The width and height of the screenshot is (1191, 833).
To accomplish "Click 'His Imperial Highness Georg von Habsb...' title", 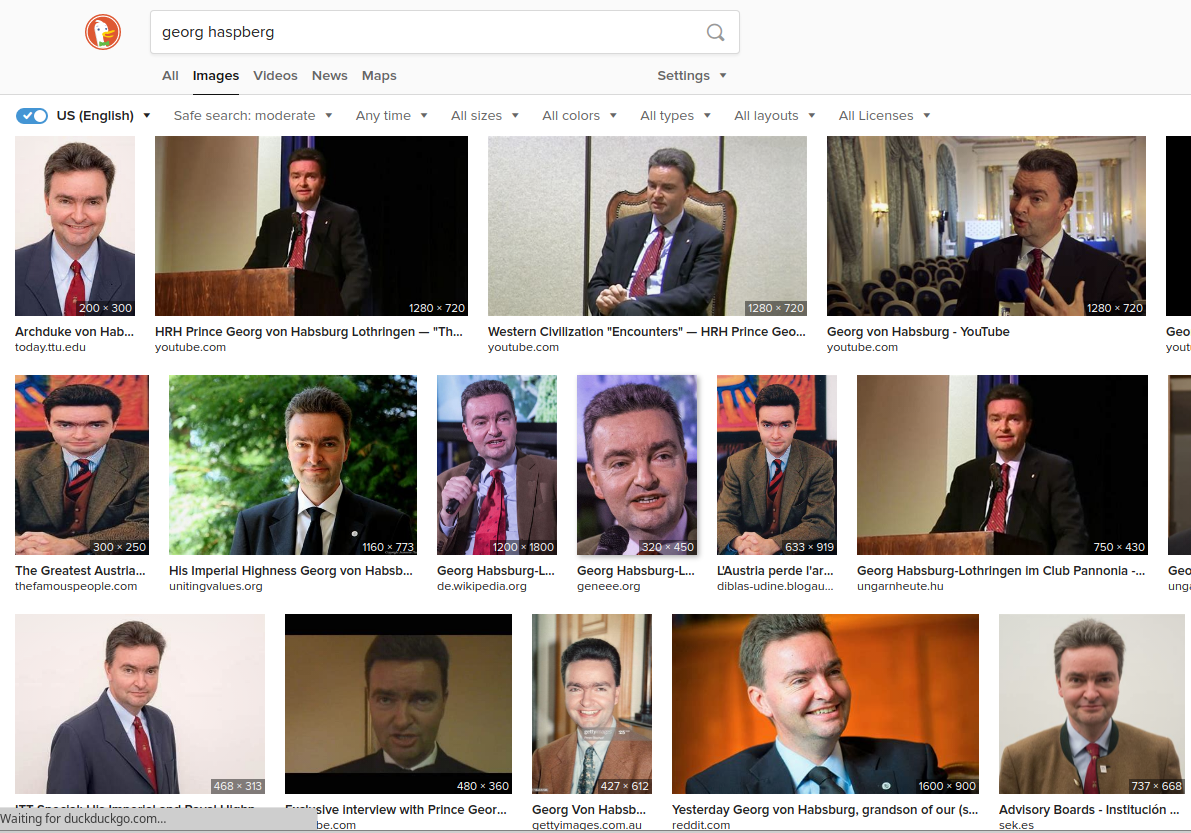I will click(291, 571).
